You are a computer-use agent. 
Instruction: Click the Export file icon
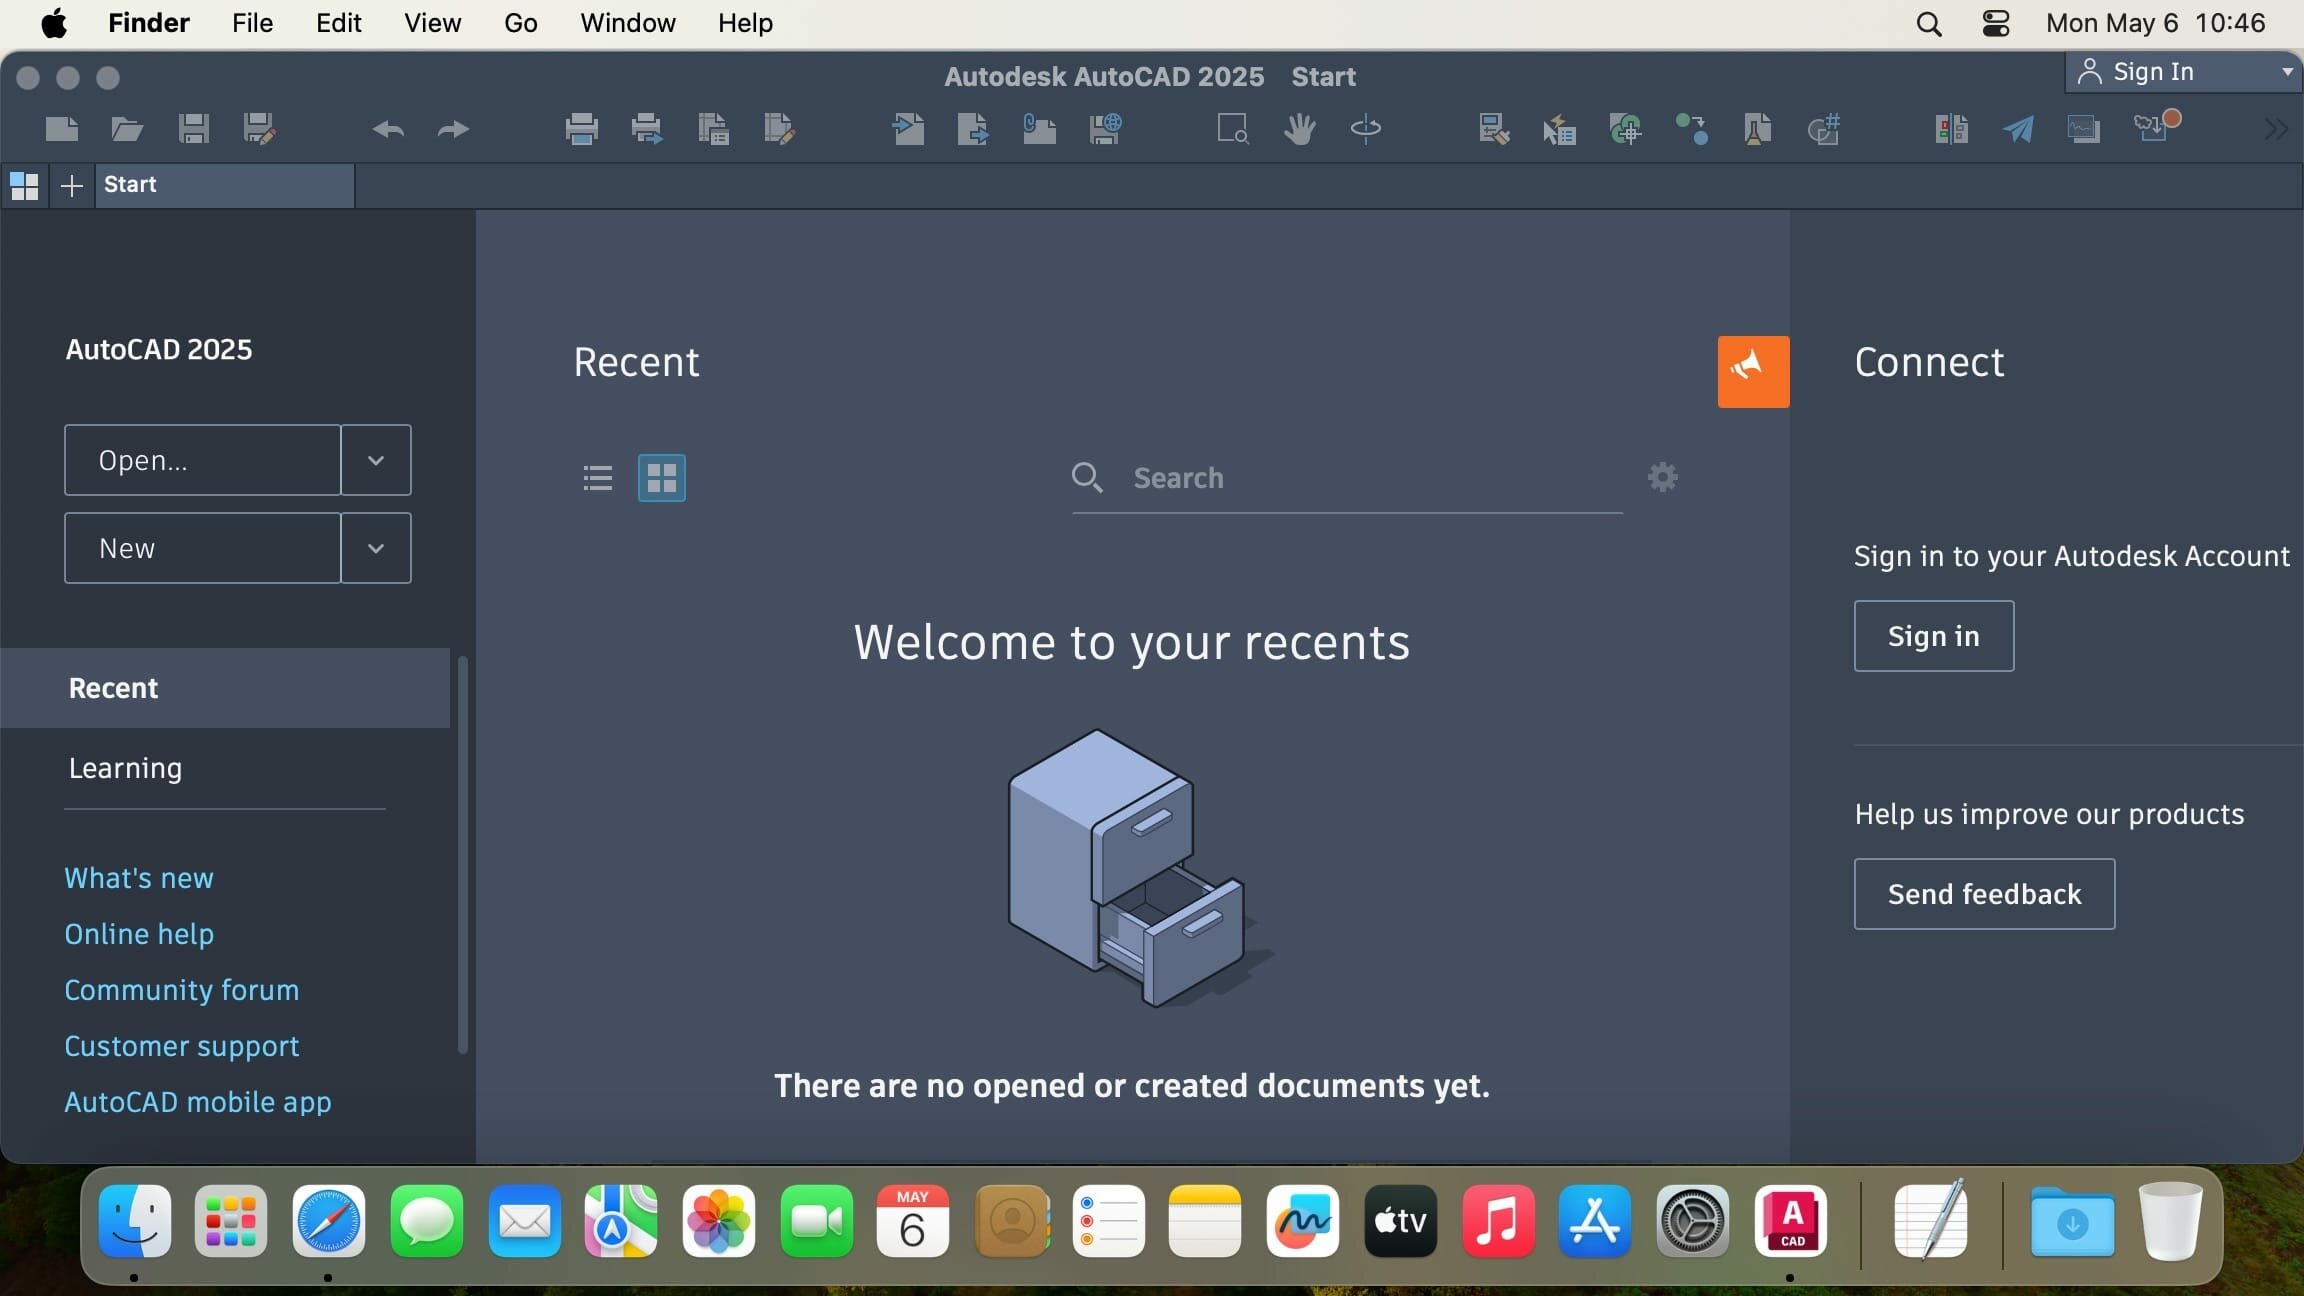[973, 129]
